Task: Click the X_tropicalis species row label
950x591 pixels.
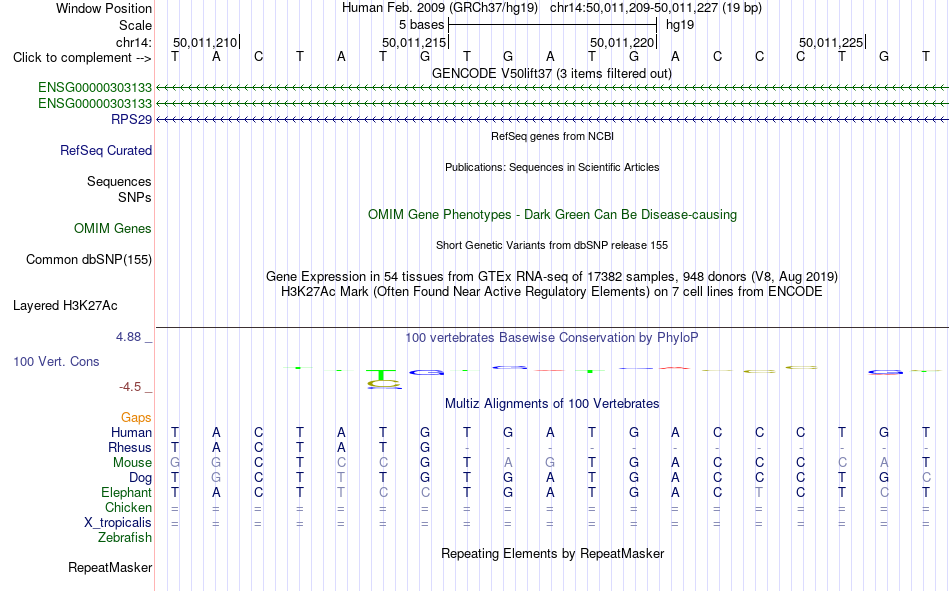Action: [118, 523]
